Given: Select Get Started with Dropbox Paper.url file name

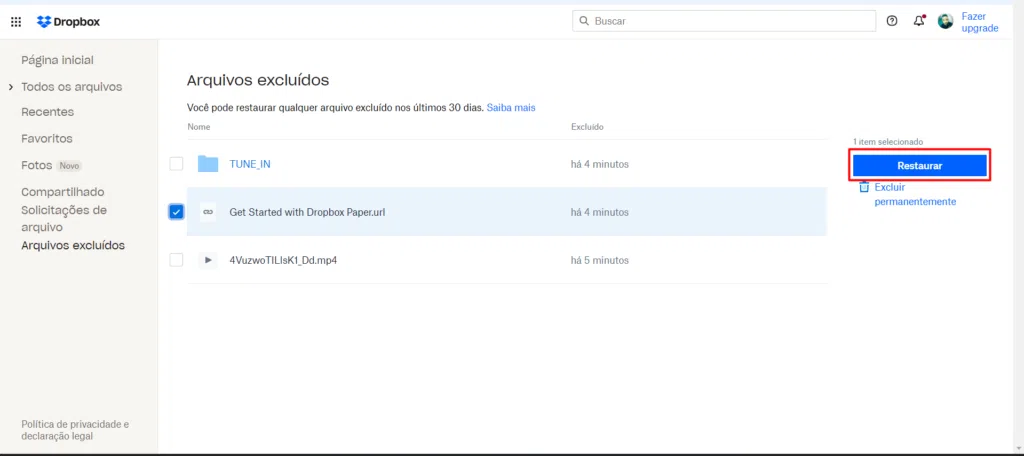Looking at the screenshot, I should click(307, 212).
